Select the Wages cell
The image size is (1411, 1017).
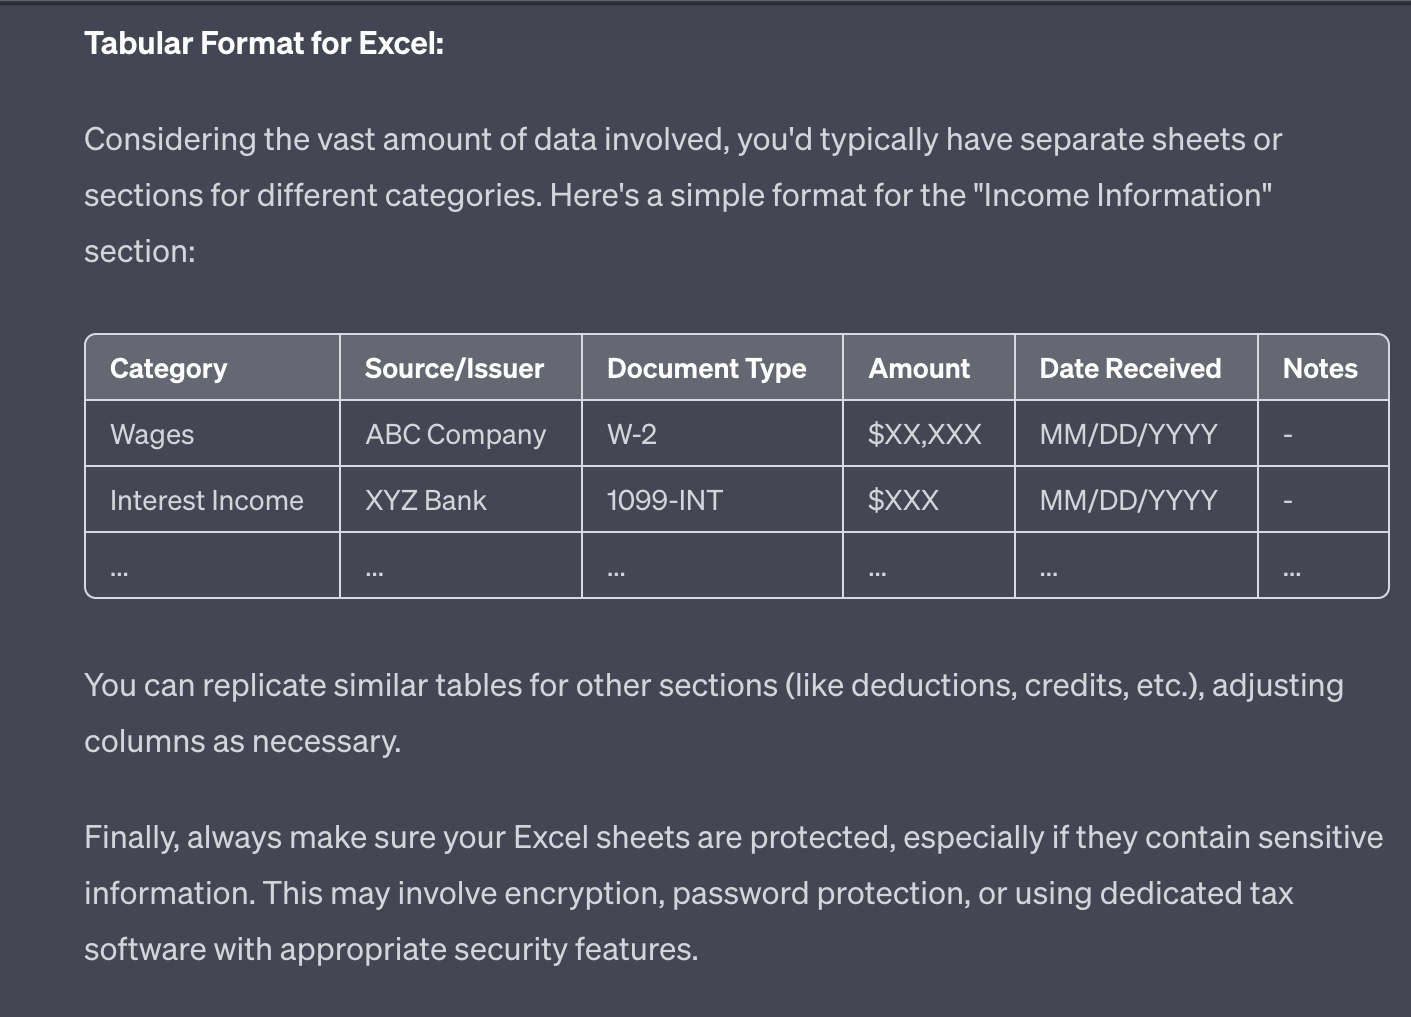click(152, 434)
